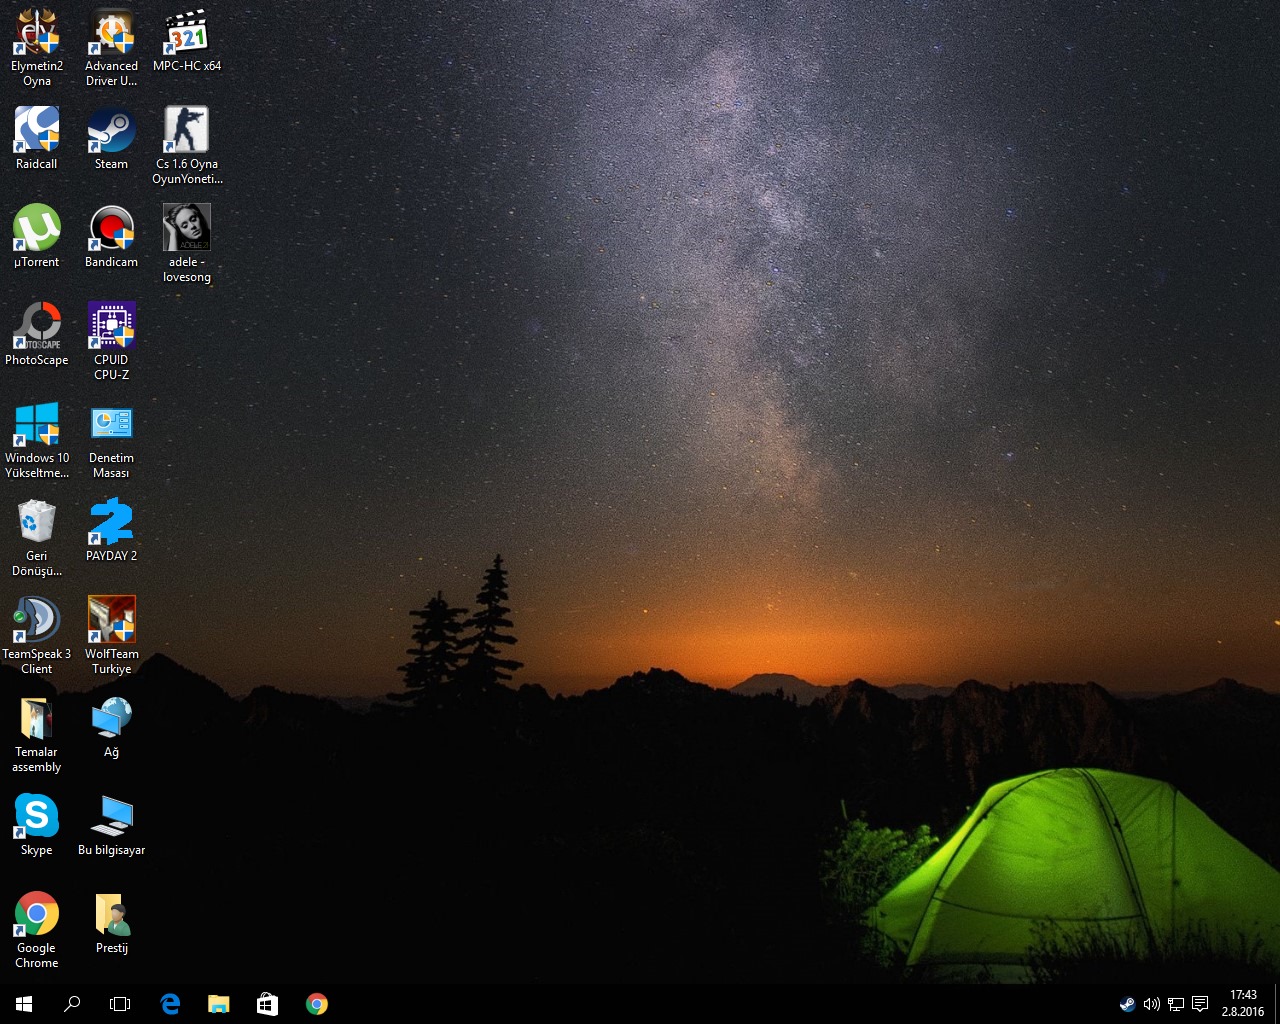1280x1024 pixels.
Task: Open the Elymetin2 Oyna shortcut
Action: pyautogui.click(x=37, y=47)
